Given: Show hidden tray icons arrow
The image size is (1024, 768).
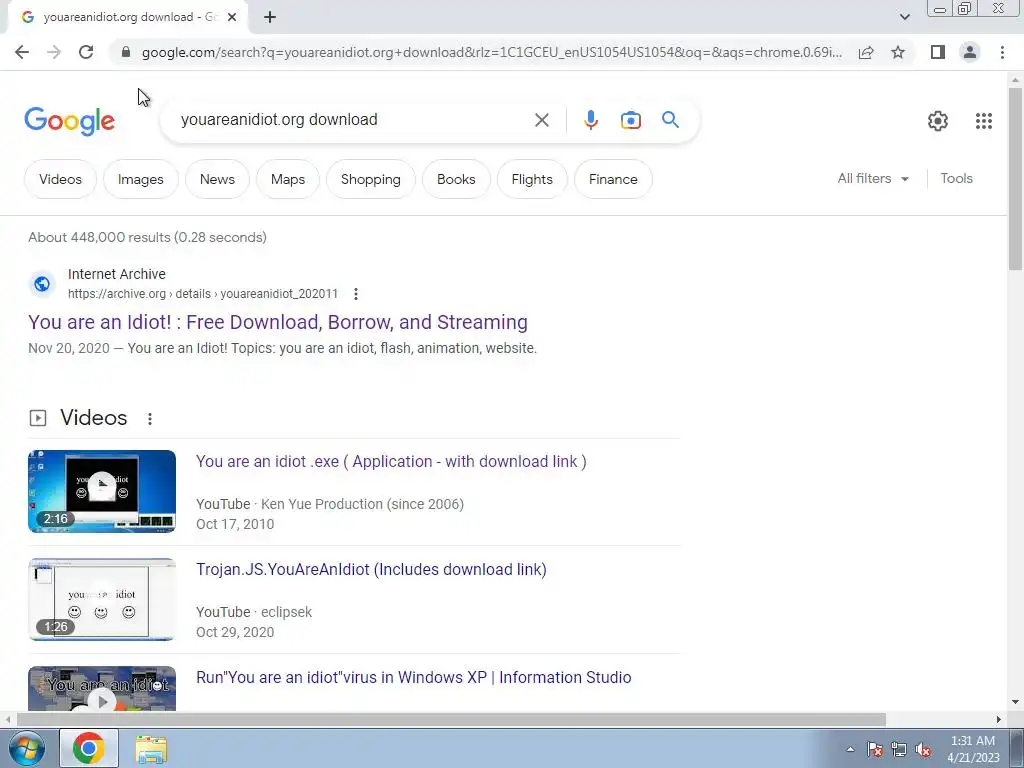Looking at the screenshot, I should click(850, 749).
